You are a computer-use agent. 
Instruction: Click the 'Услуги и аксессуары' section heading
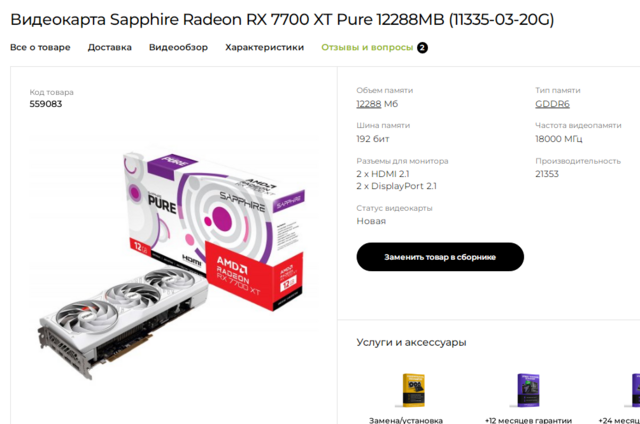tap(411, 343)
